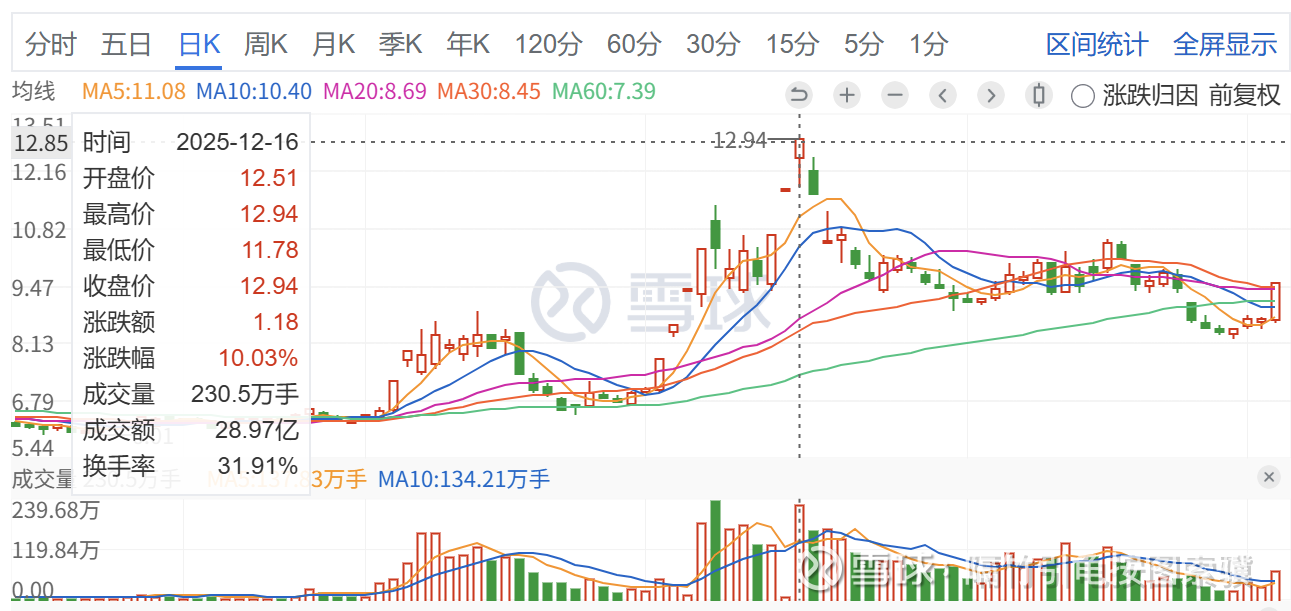This screenshot has width=1291, height=611.
Task: Open the 15分 interval tab
Action: 792,44
